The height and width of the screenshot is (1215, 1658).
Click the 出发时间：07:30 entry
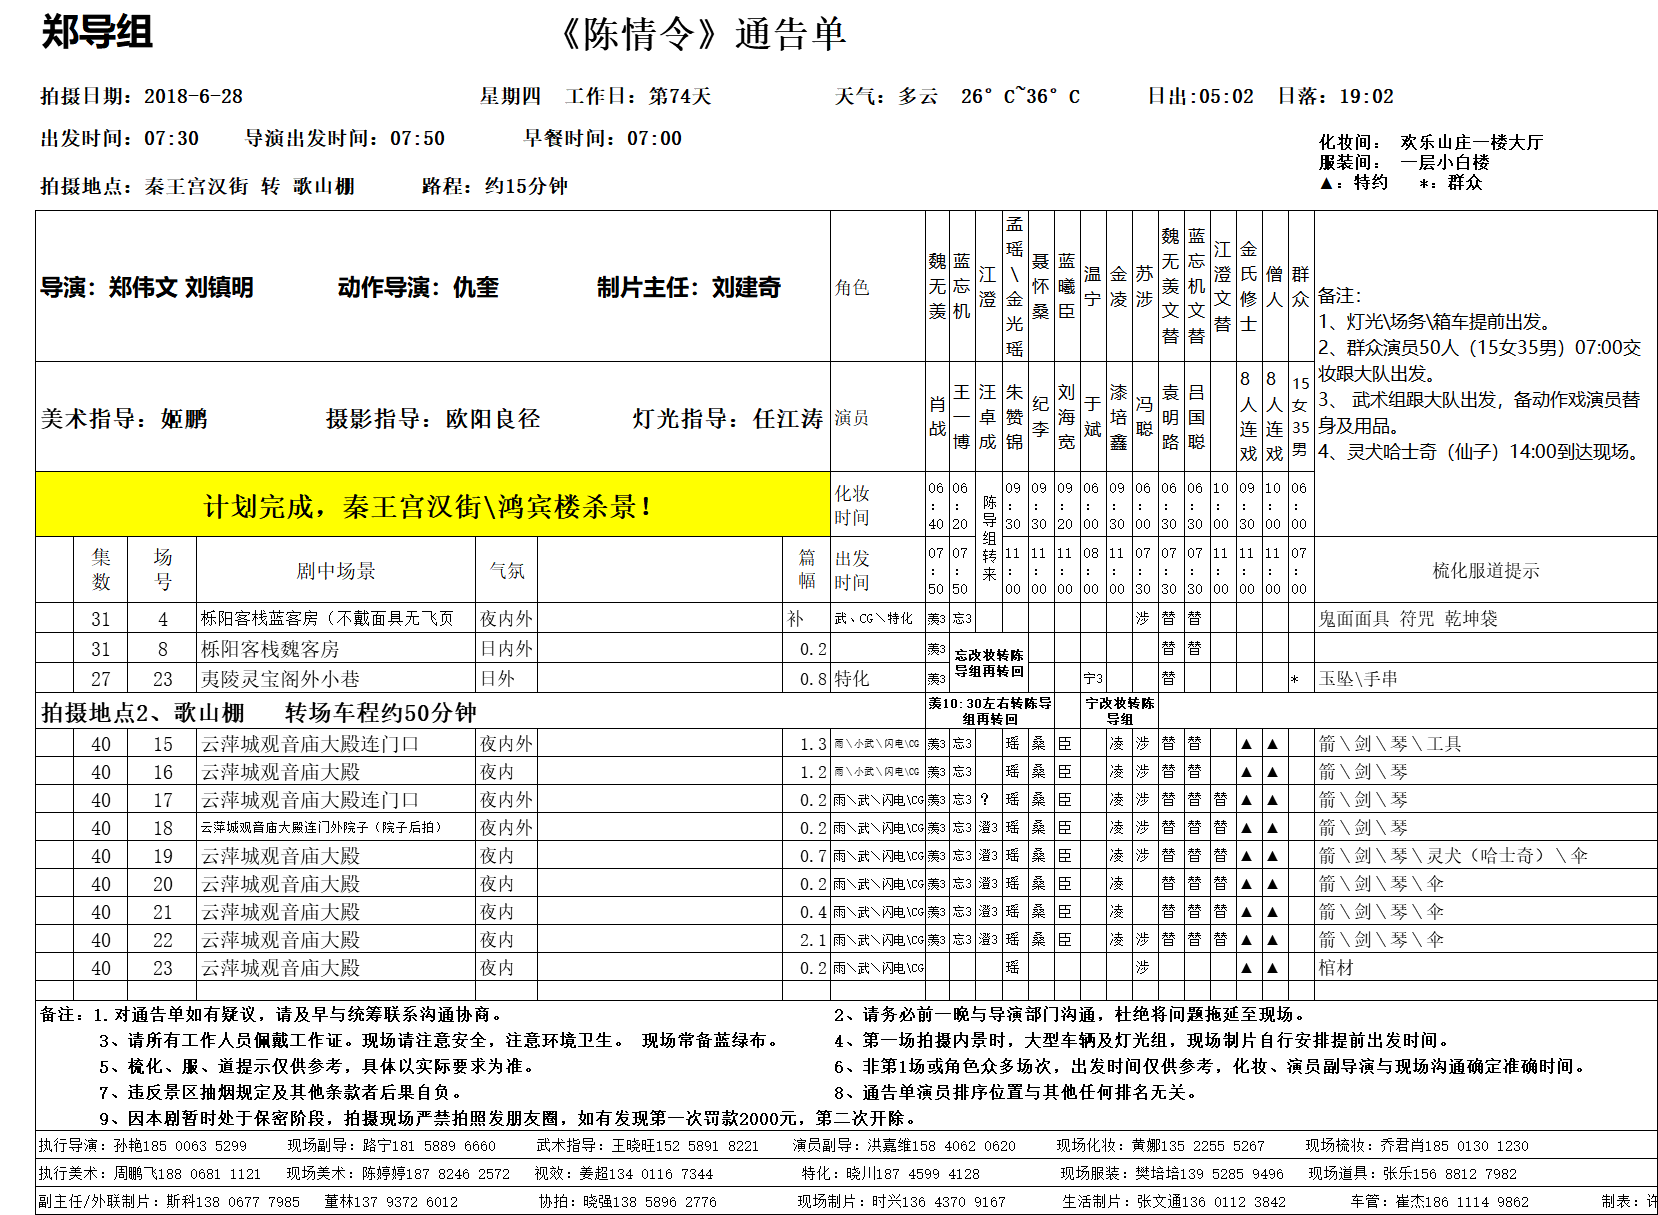119,138
